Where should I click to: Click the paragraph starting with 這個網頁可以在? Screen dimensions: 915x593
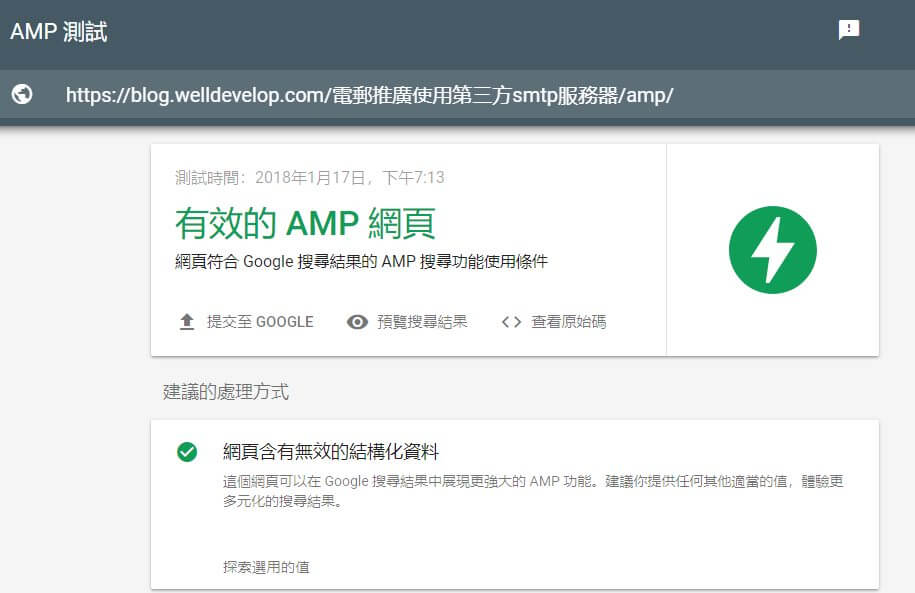(x=533, y=482)
